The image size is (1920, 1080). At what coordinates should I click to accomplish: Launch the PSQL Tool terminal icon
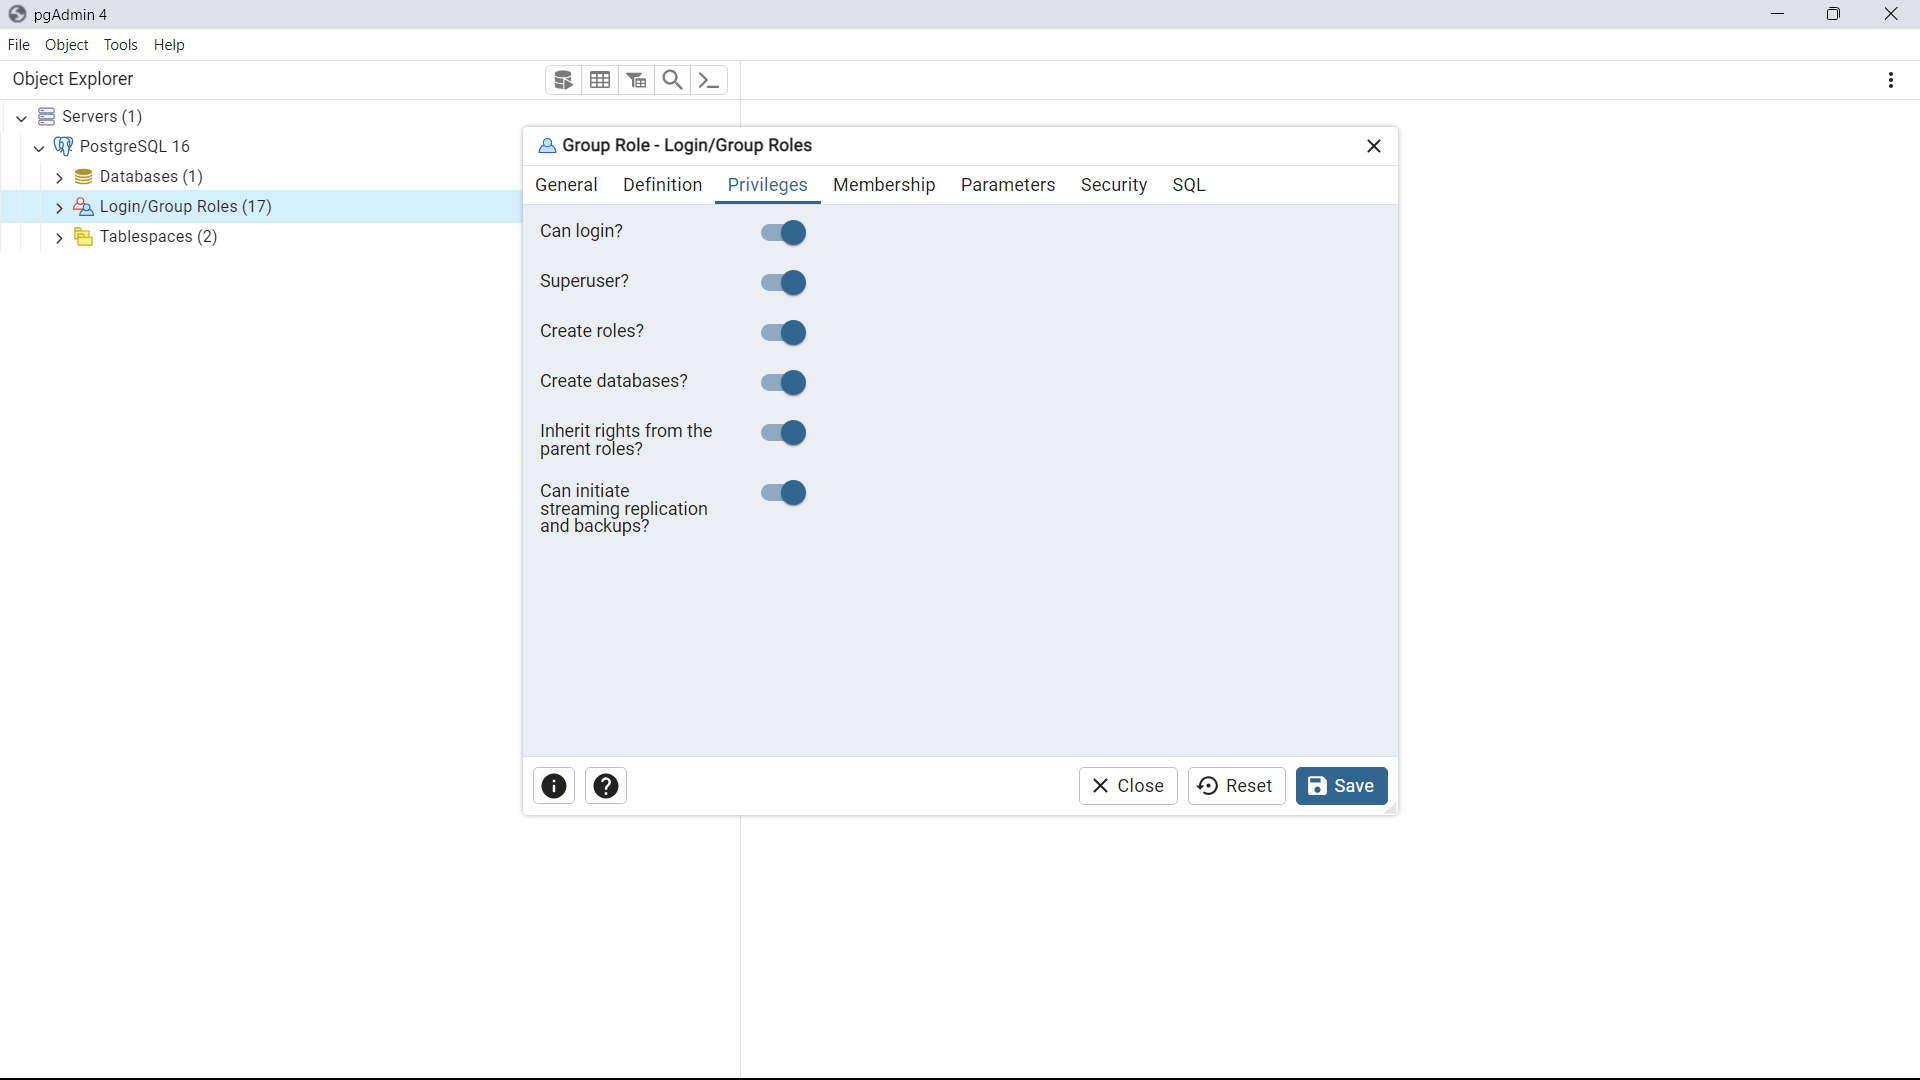(709, 80)
